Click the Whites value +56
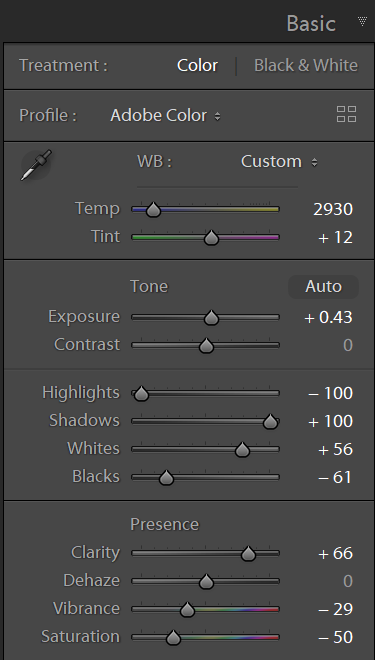The height and width of the screenshot is (660, 375). [335, 450]
